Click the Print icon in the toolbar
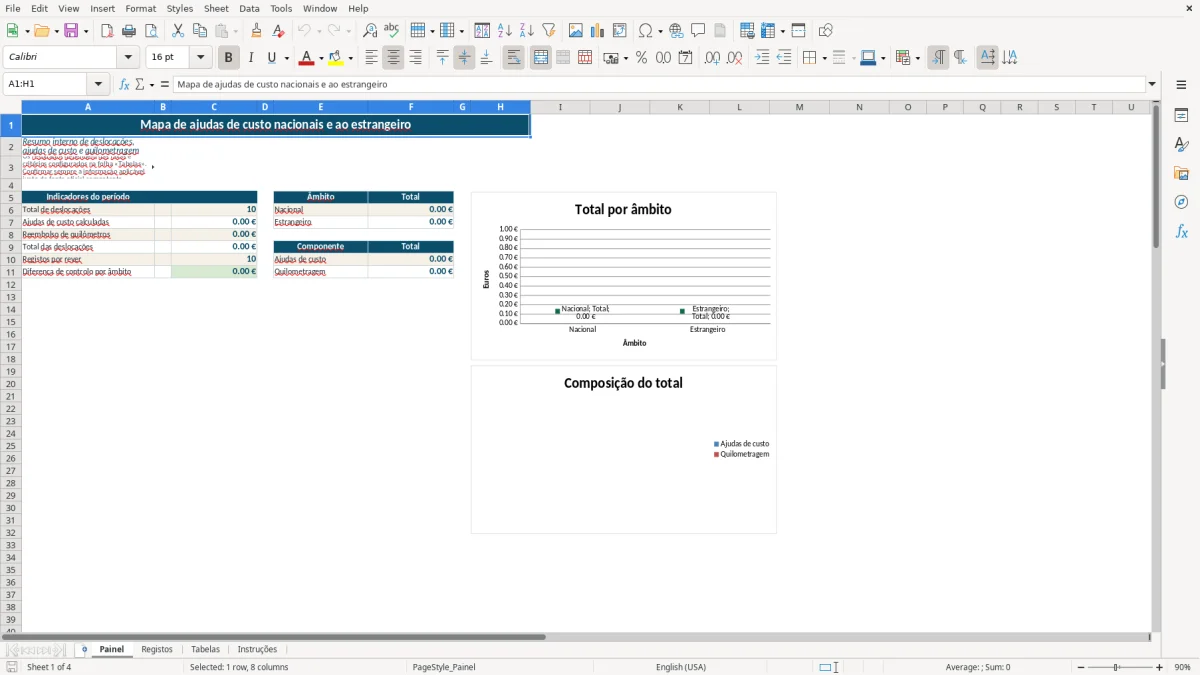The height and width of the screenshot is (675, 1200). pyautogui.click(x=129, y=31)
